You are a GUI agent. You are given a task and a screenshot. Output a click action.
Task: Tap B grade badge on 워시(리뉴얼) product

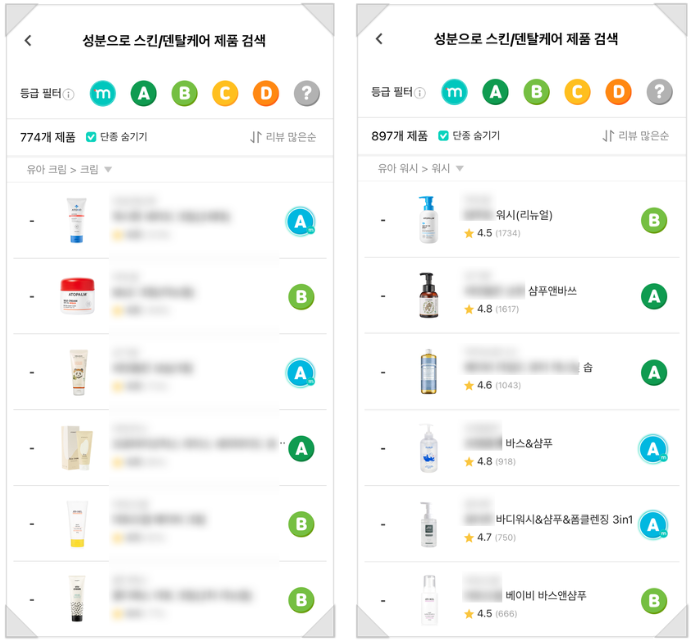pos(653,220)
